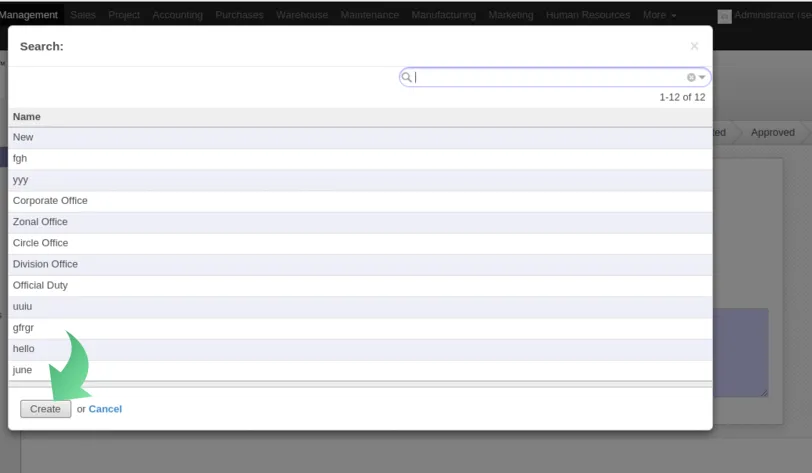
Task: Sort list by Name column header
Action: point(26,117)
